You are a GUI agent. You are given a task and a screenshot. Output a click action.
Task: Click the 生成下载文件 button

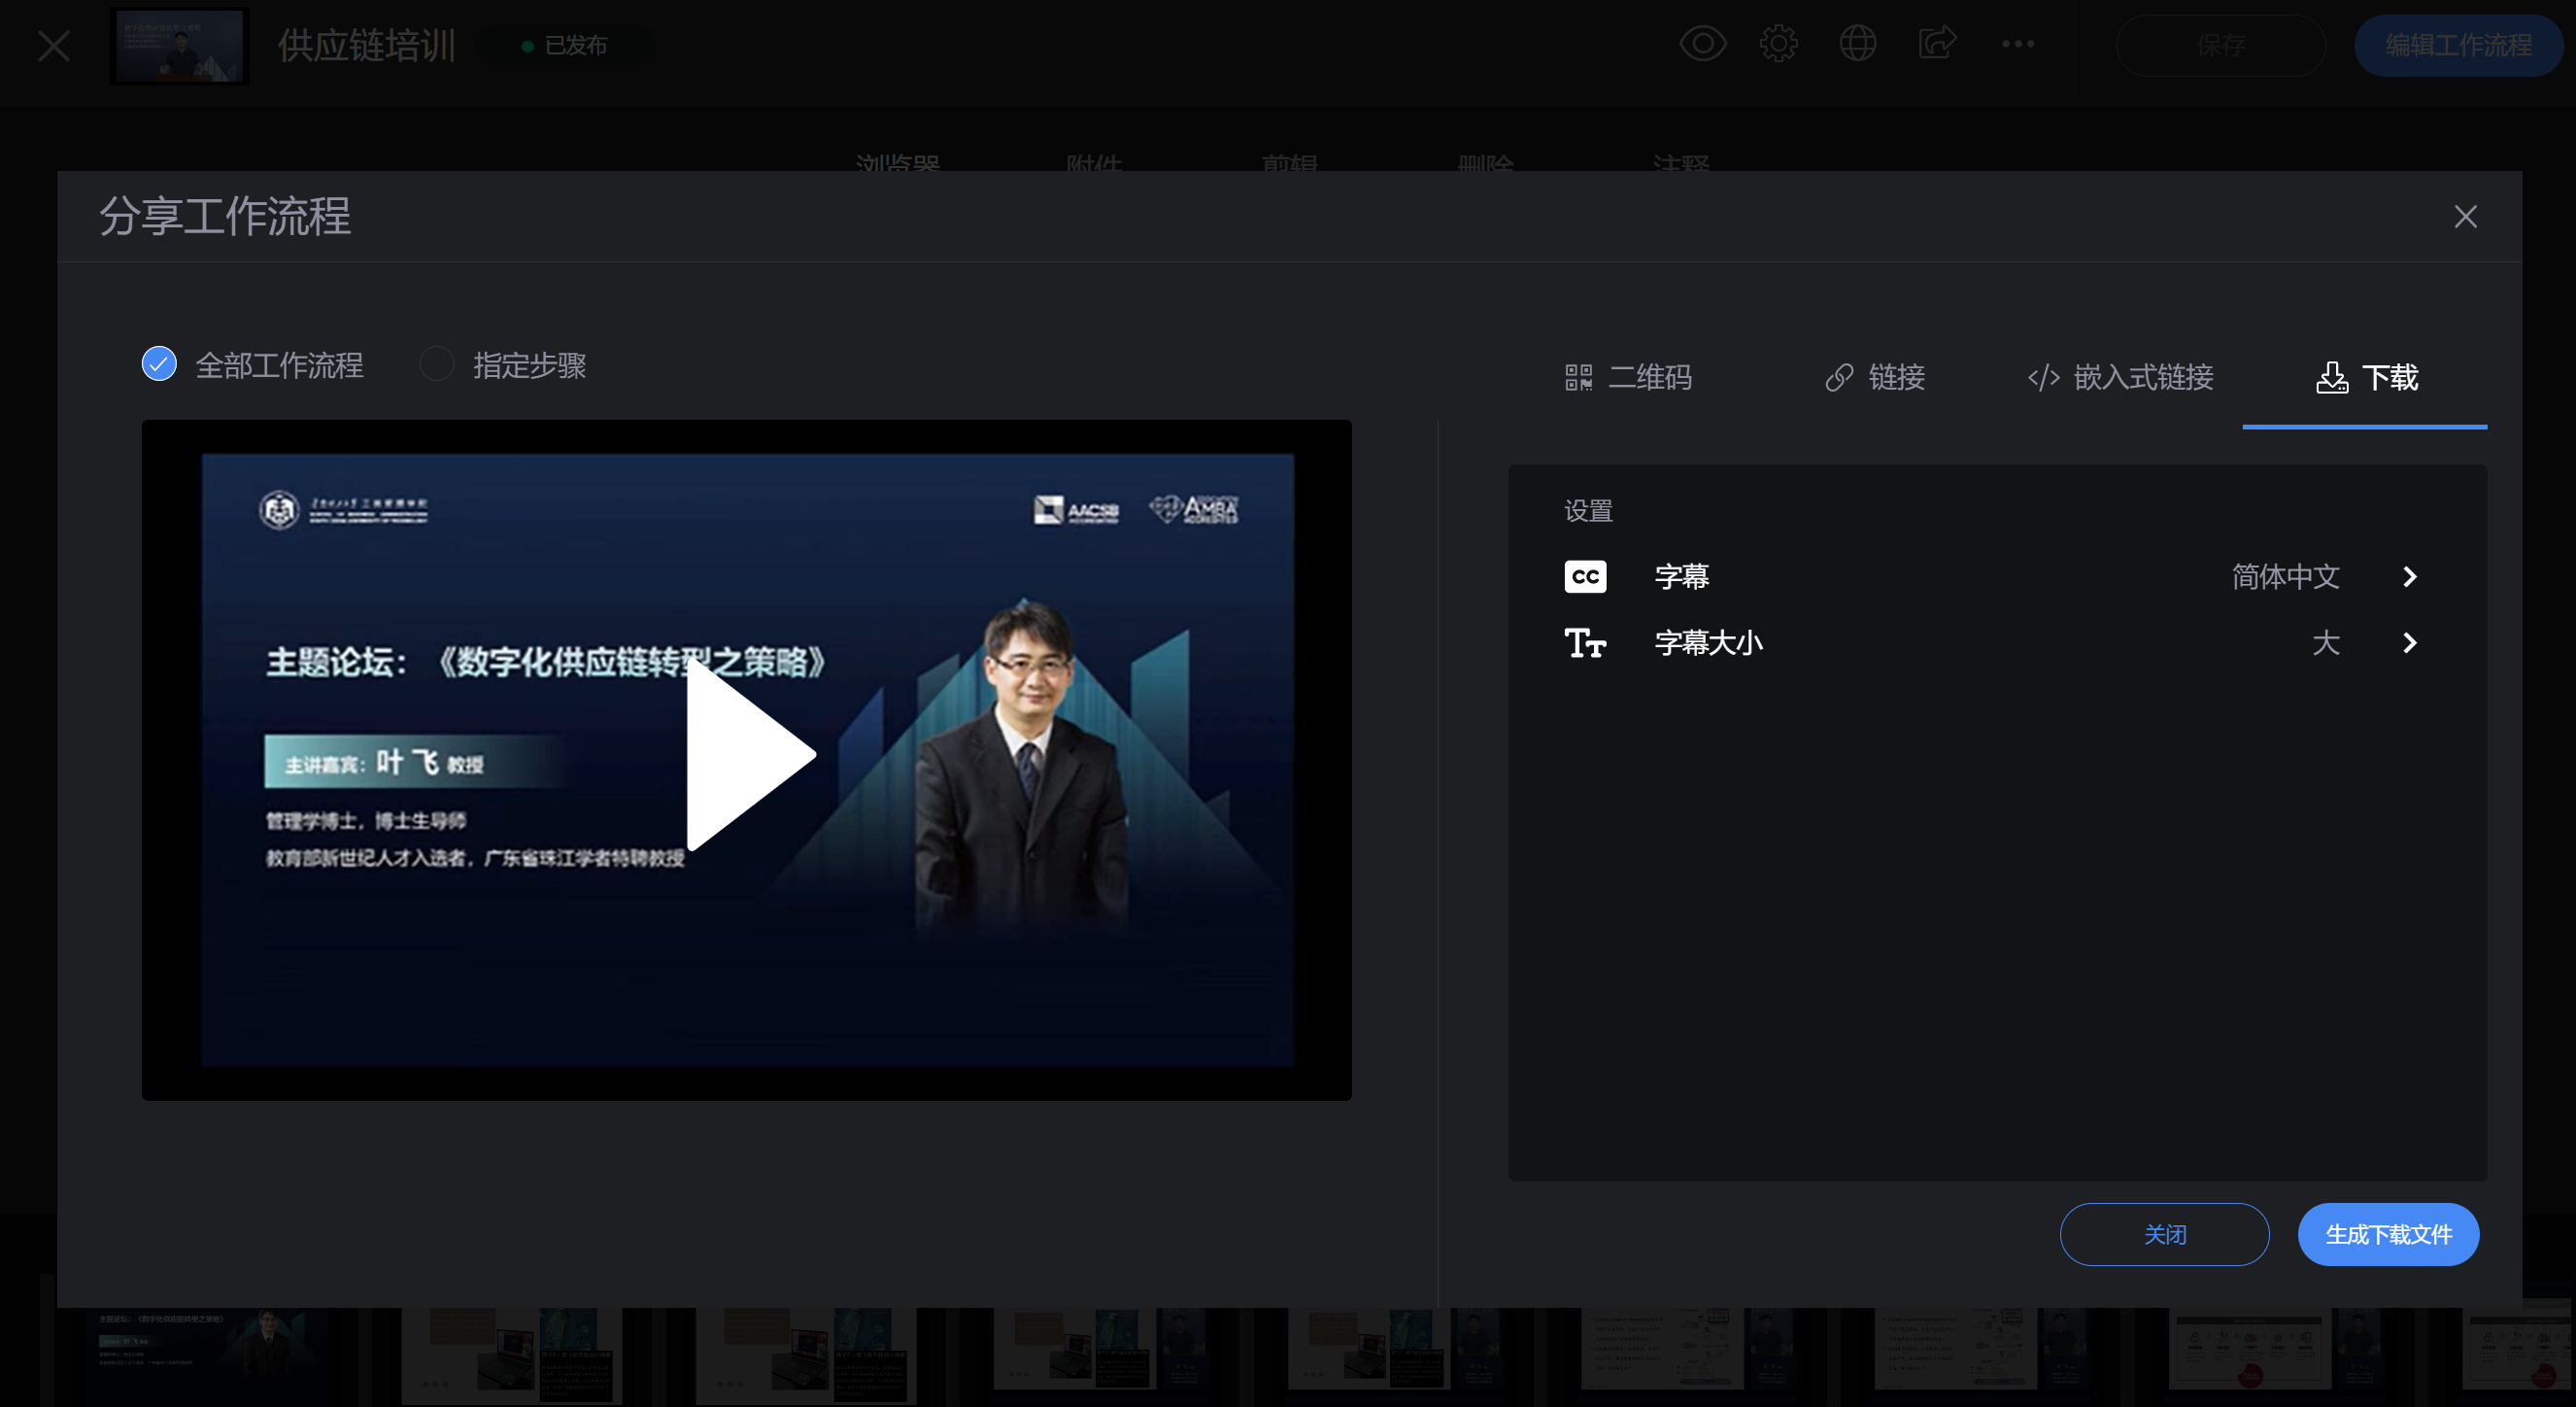tap(2388, 1234)
